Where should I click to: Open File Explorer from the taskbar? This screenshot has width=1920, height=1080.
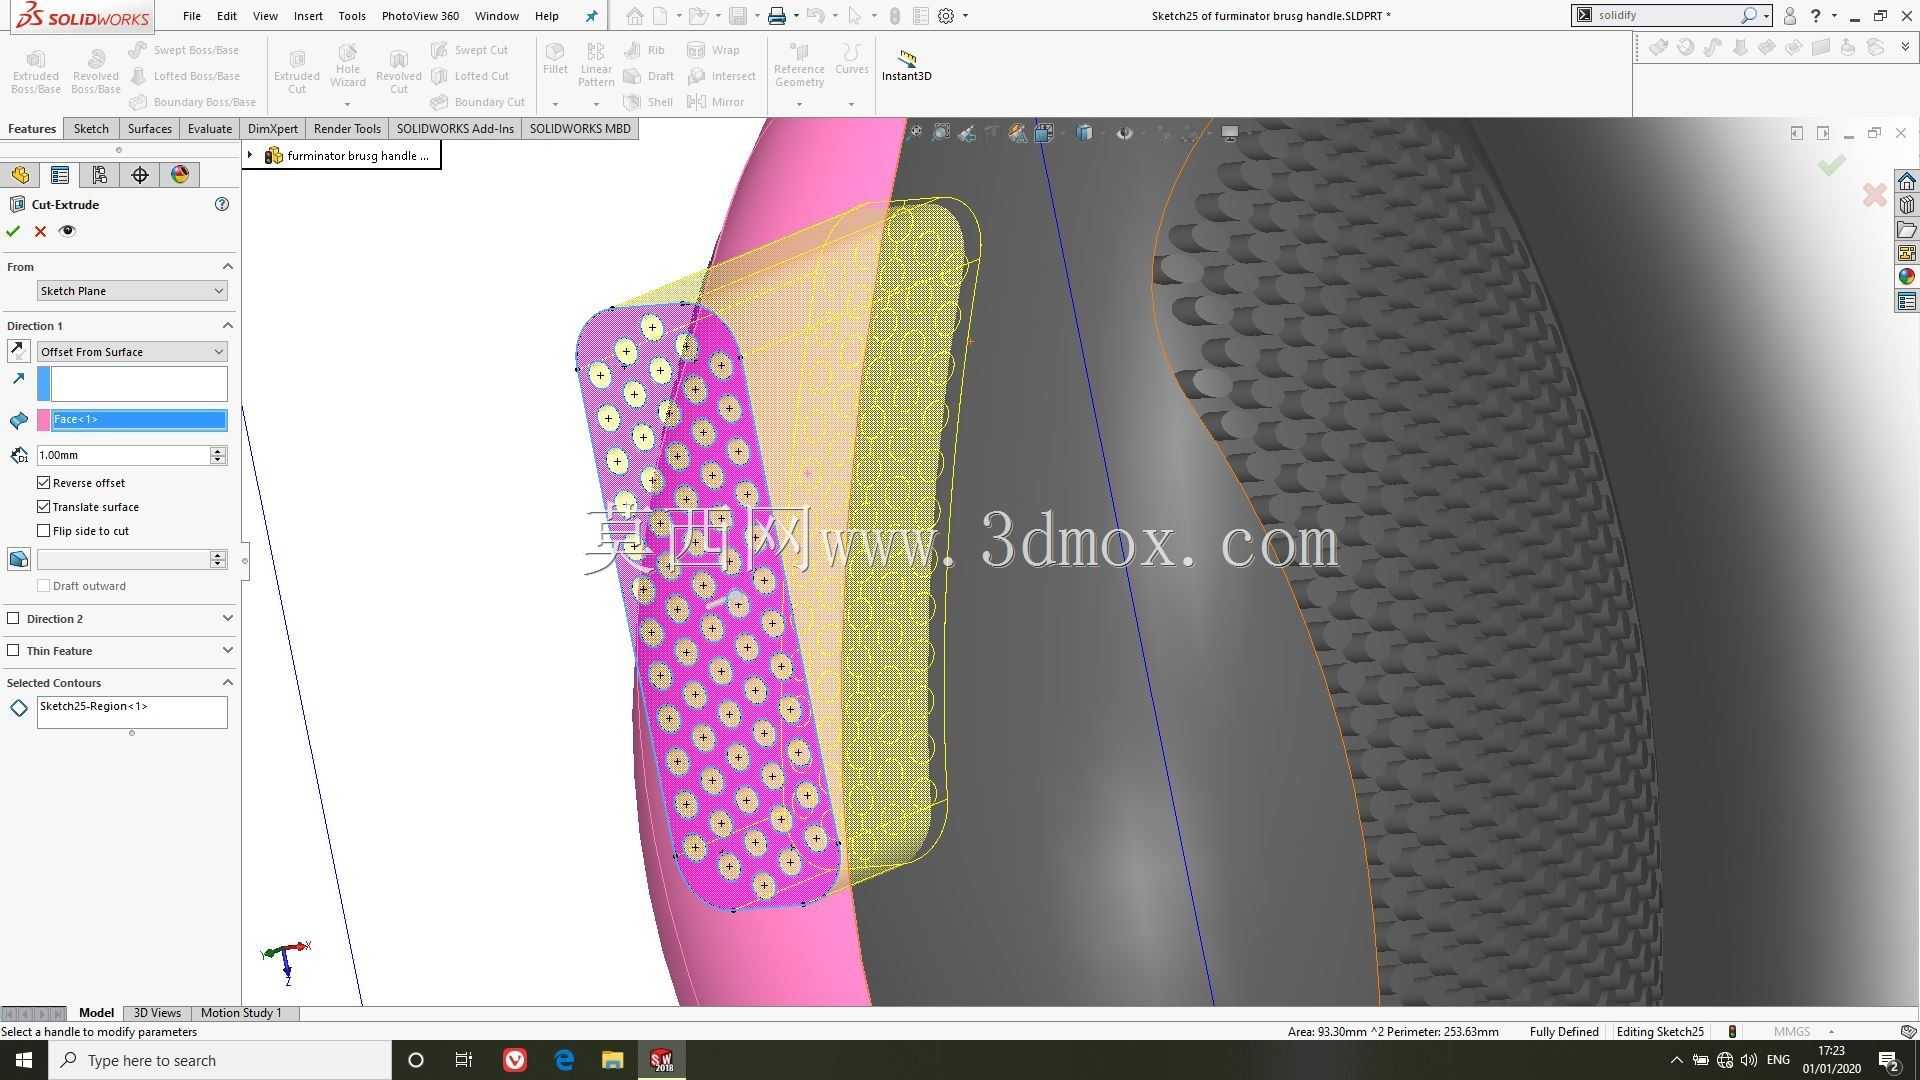click(613, 1060)
